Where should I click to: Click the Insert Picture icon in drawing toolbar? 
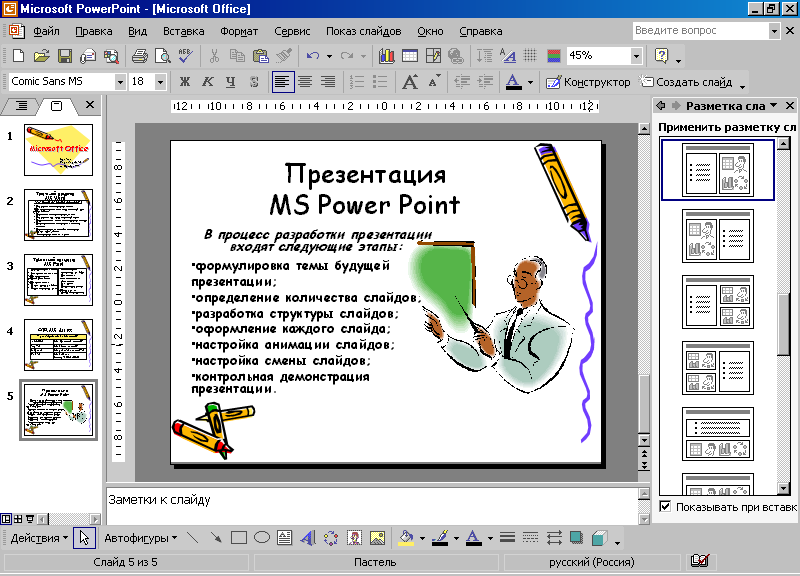point(377,538)
